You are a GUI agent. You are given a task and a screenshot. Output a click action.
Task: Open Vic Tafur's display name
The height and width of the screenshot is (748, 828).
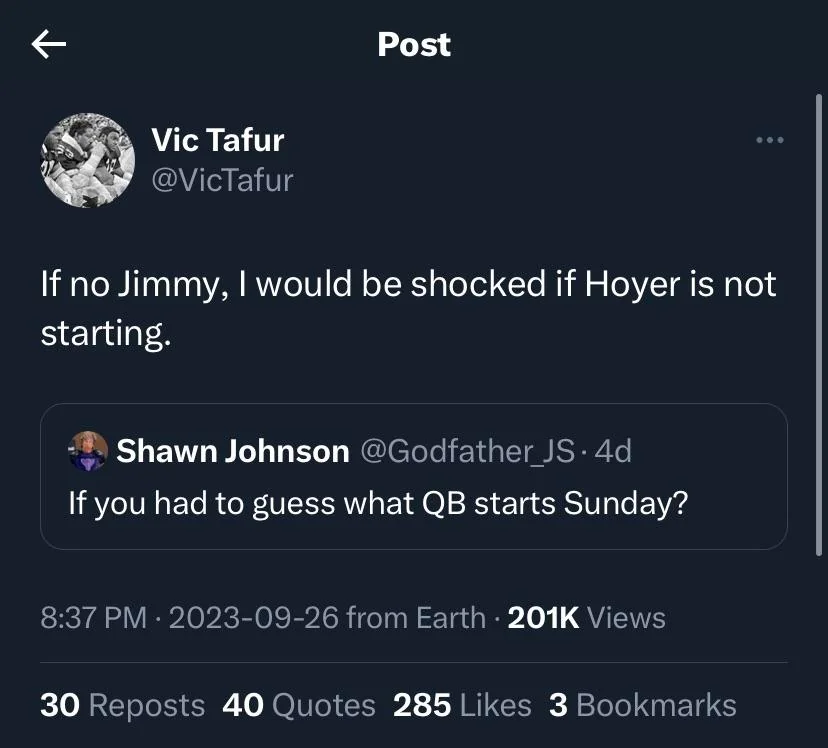216,140
